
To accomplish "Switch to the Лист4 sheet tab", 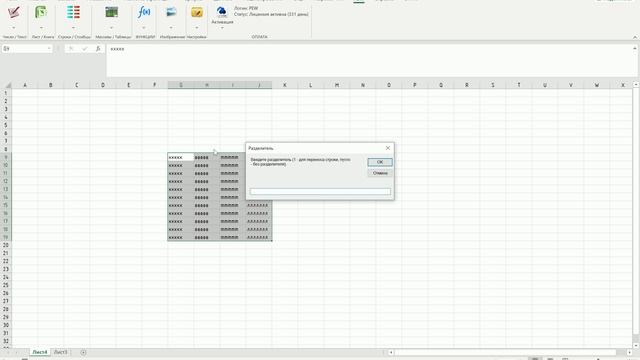I will pyautogui.click(x=40, y=352).
